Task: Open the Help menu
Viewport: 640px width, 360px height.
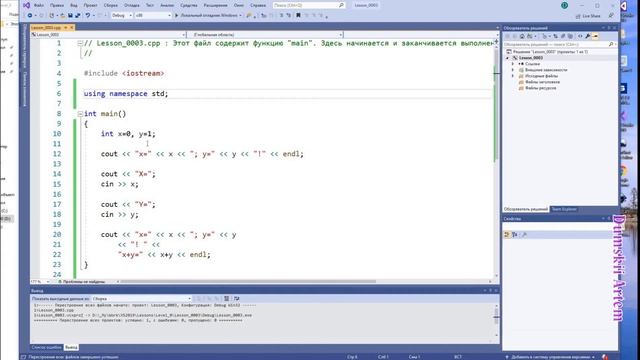Action: point(258,5)
